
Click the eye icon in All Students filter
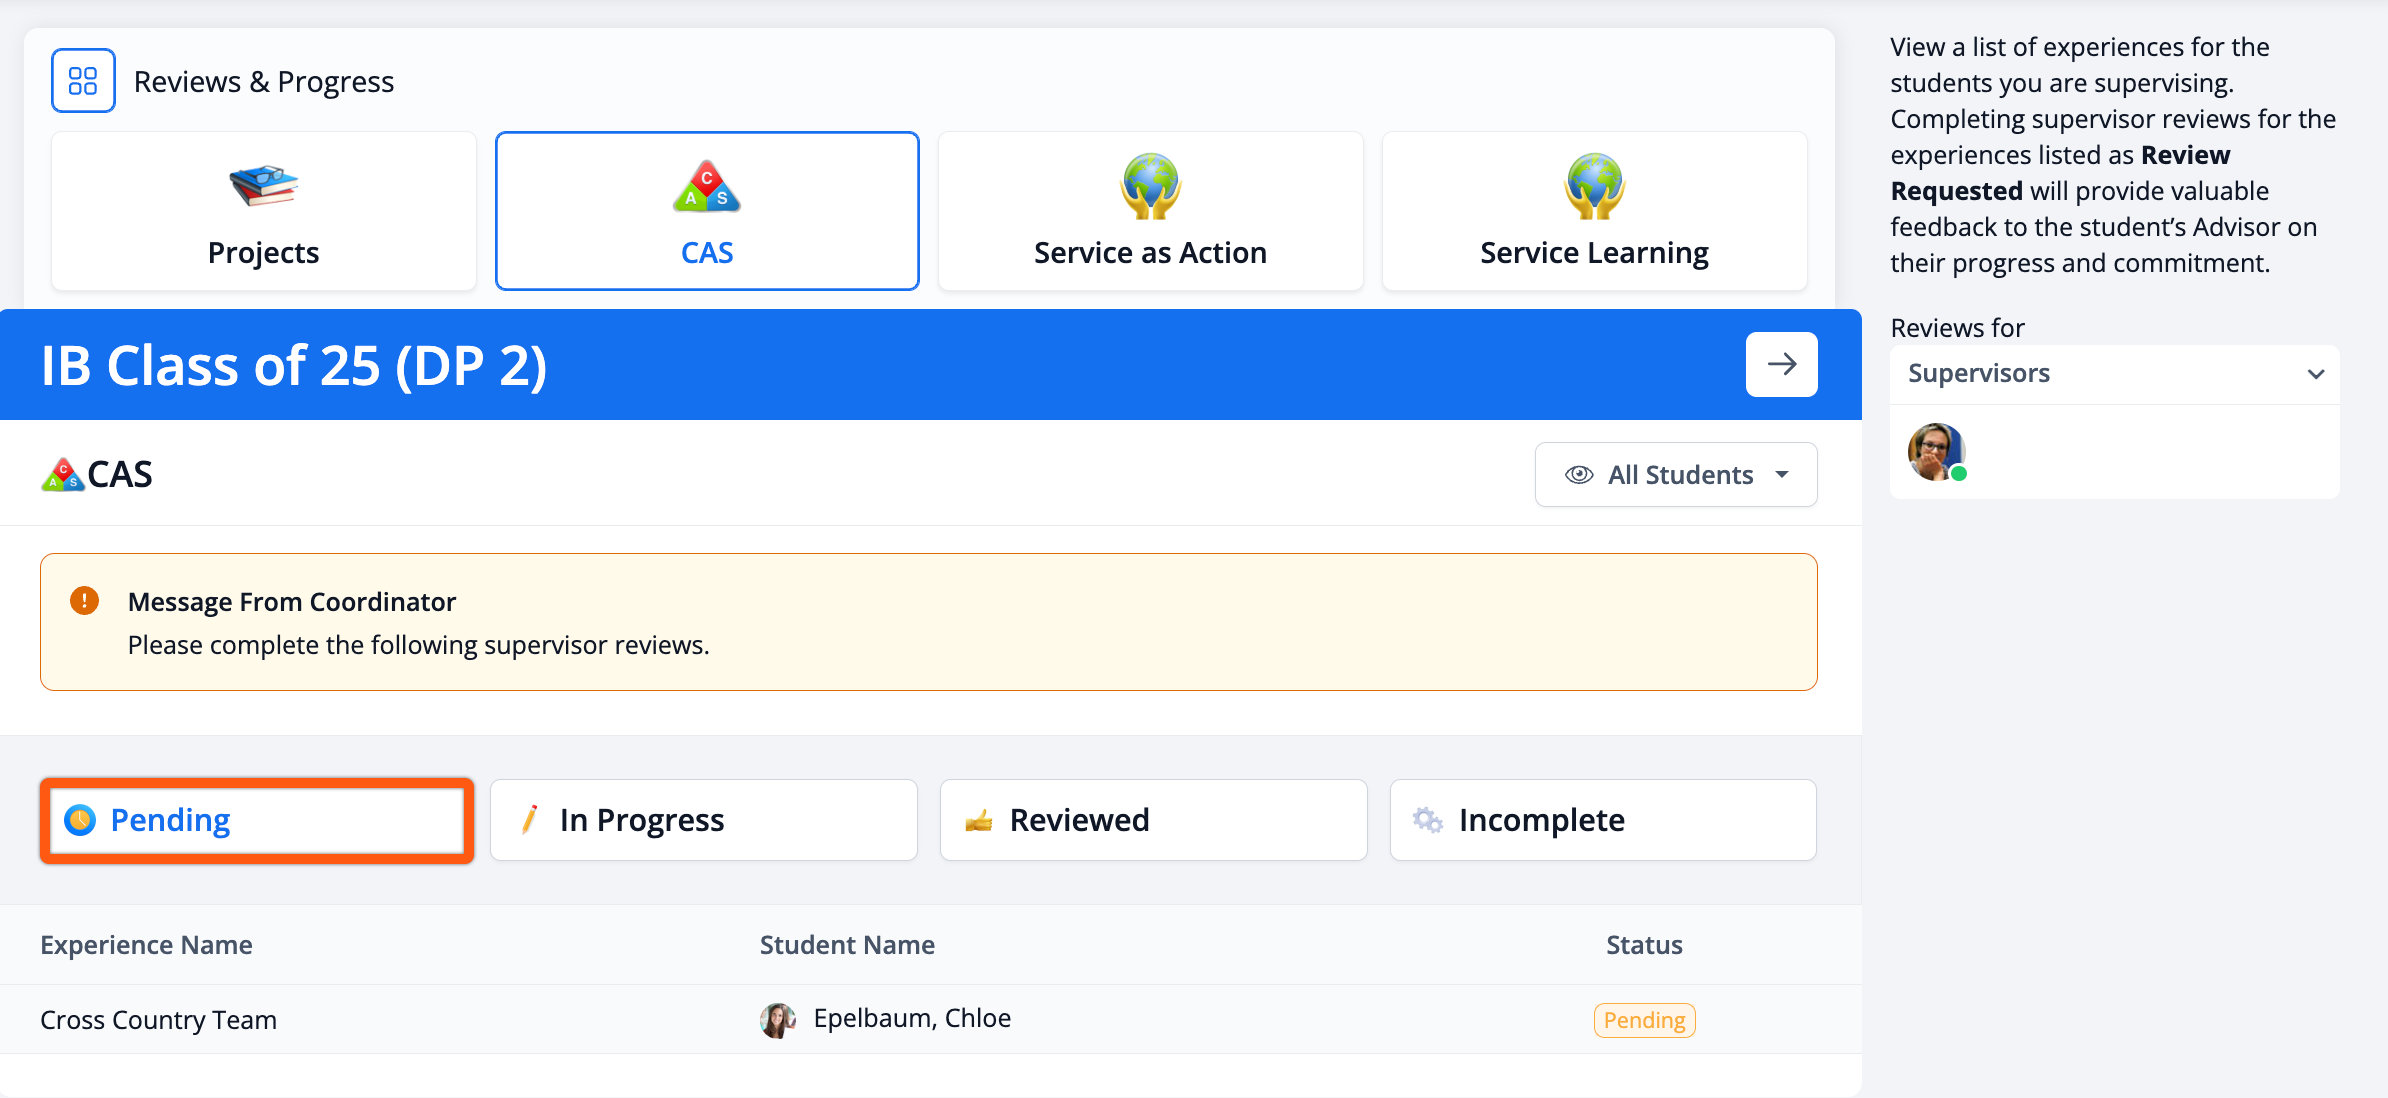[x=1579, y=475]
